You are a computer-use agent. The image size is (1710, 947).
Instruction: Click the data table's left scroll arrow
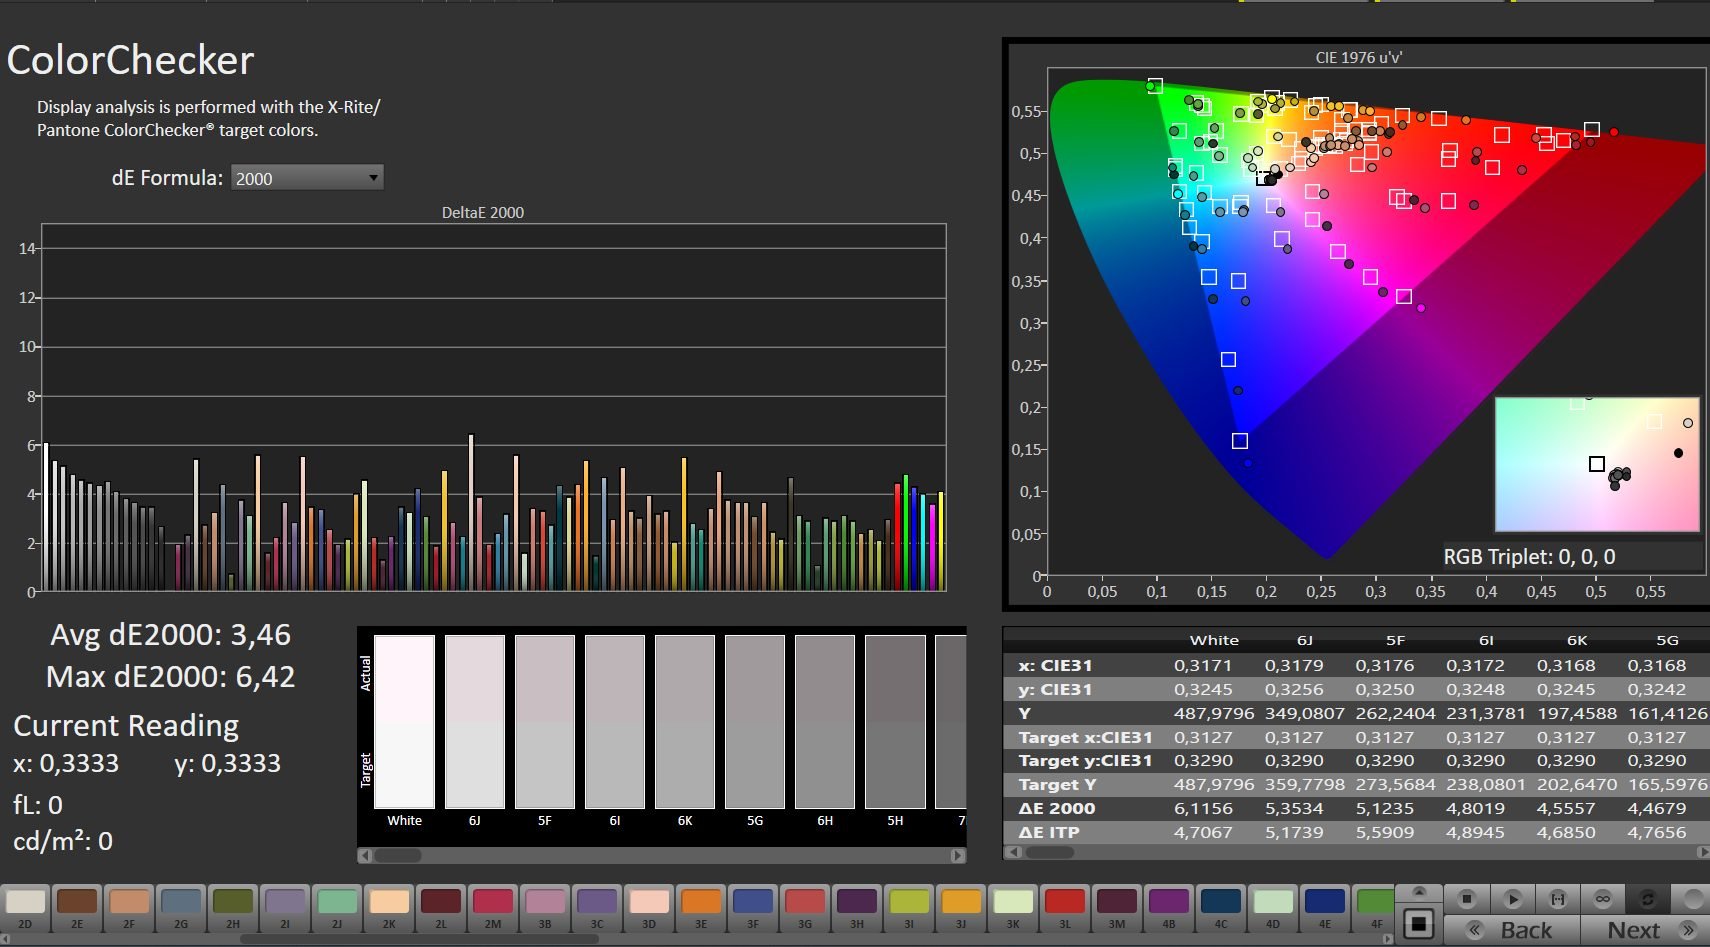point(1014,852)
